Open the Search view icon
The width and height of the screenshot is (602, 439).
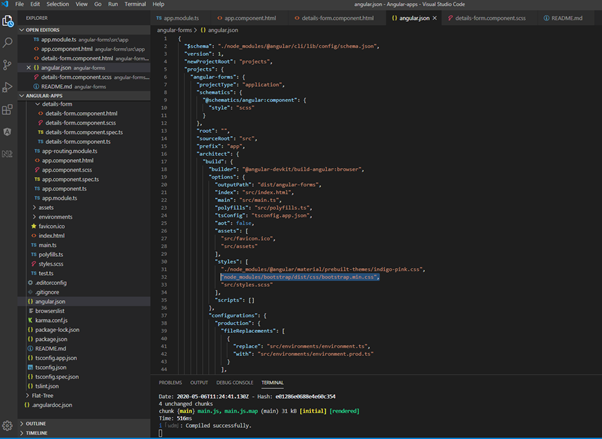(x=7, y=43)
